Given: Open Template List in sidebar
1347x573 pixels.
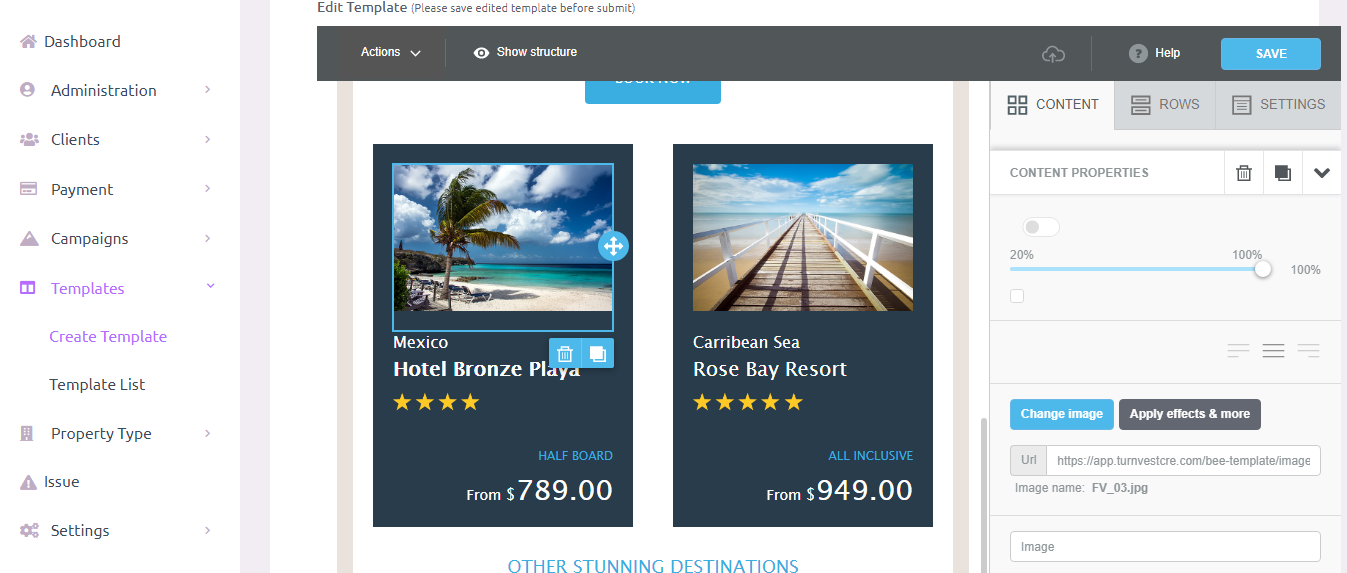Looking at the screenshot, I should (x=97, y=385).
